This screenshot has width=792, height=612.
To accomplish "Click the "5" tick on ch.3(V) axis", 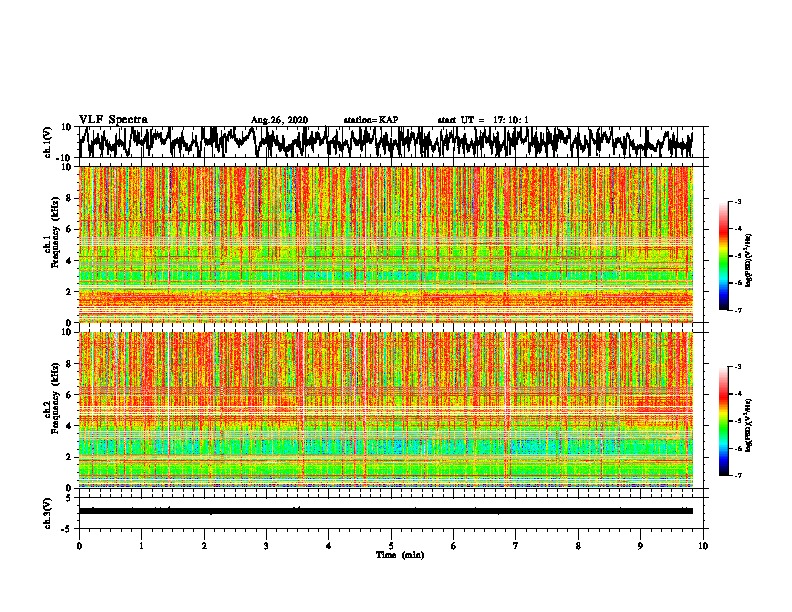I will pyautogui.click(x=69, y=498).
